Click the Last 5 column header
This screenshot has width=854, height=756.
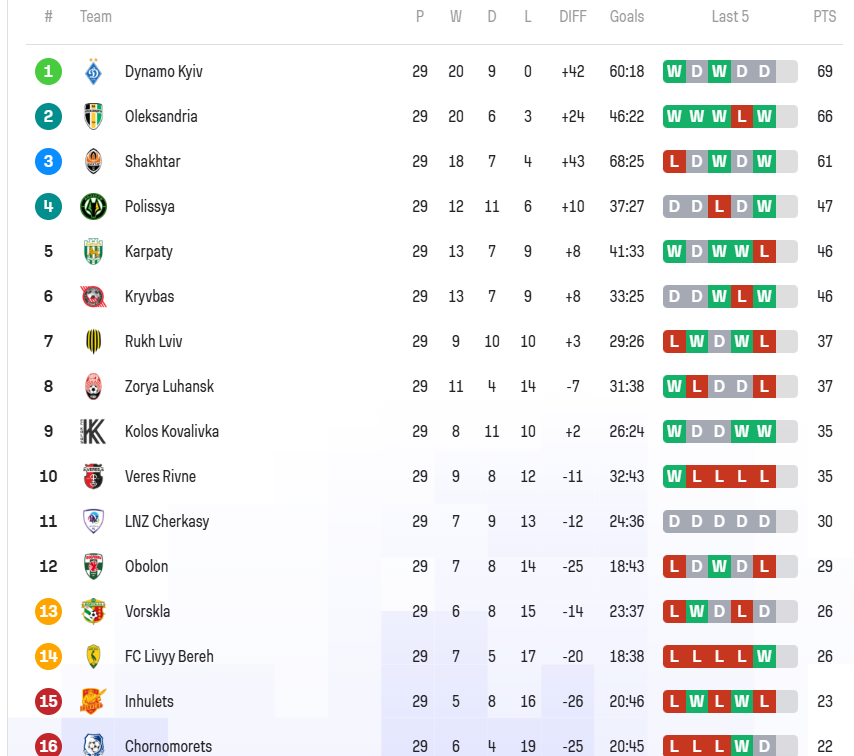(730, 16)
